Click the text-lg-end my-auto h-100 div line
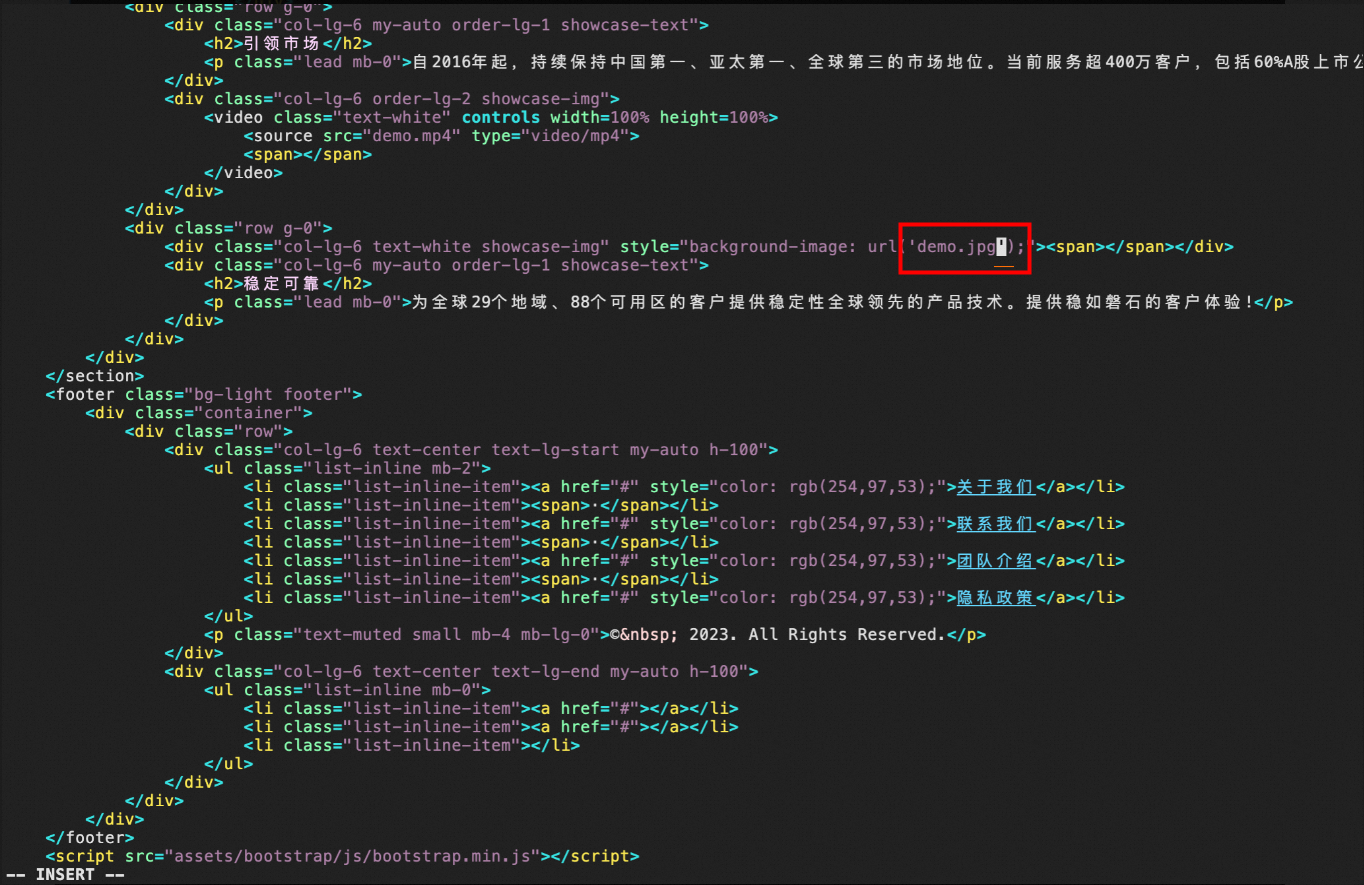Screen dimensions: 1364x885 coord(461,672)
